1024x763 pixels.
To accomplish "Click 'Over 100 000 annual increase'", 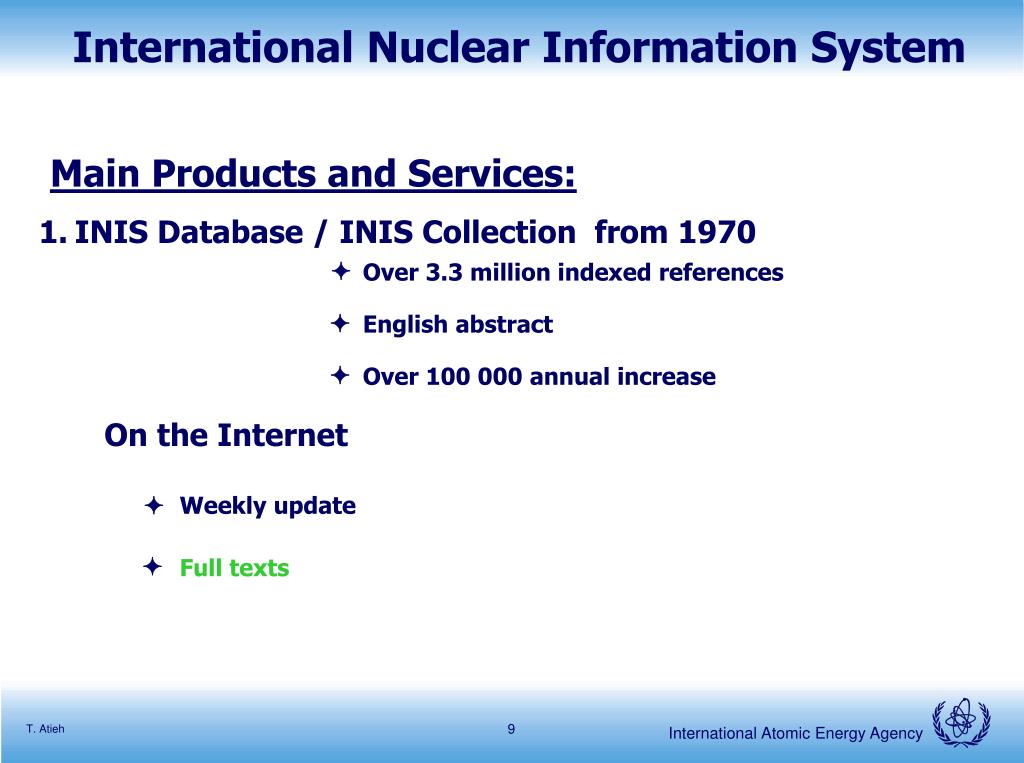I will click(x=539, y=376).
